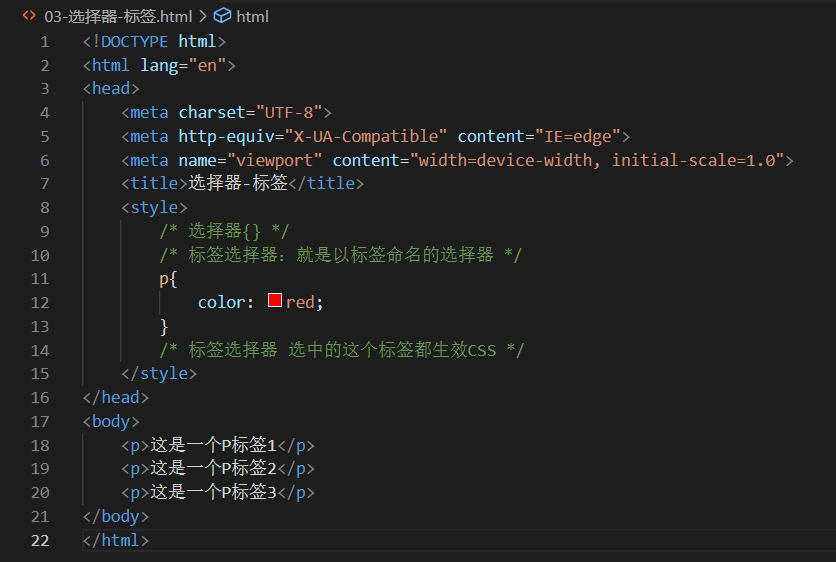The image size is (836, 562).
Task: Click the p{ selector line
Action: pyautogui.click(x=168, y=279)
